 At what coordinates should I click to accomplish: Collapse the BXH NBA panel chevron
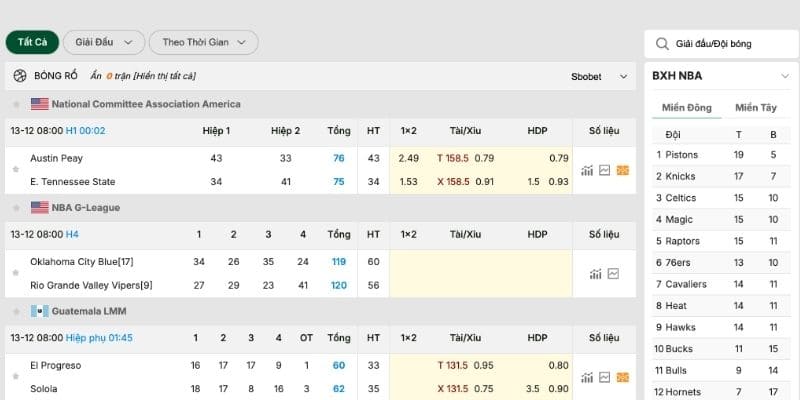coord(783,76)
